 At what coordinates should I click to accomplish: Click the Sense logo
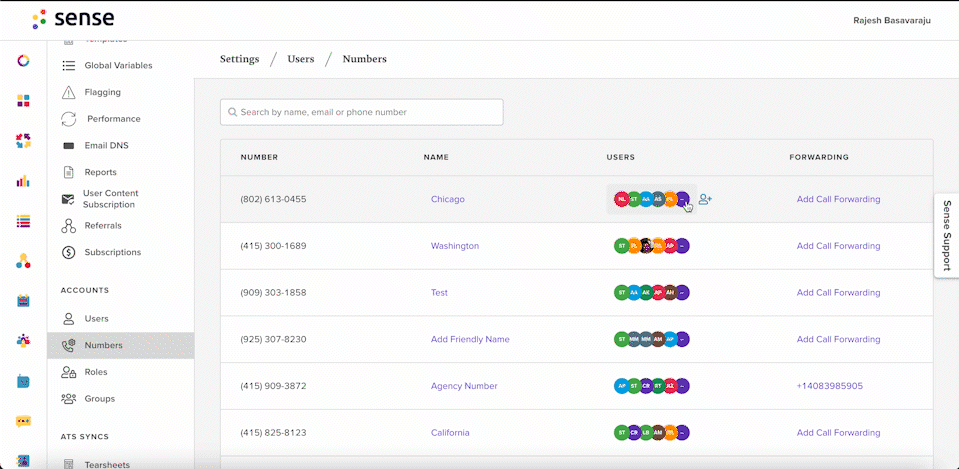pos(73,19)
